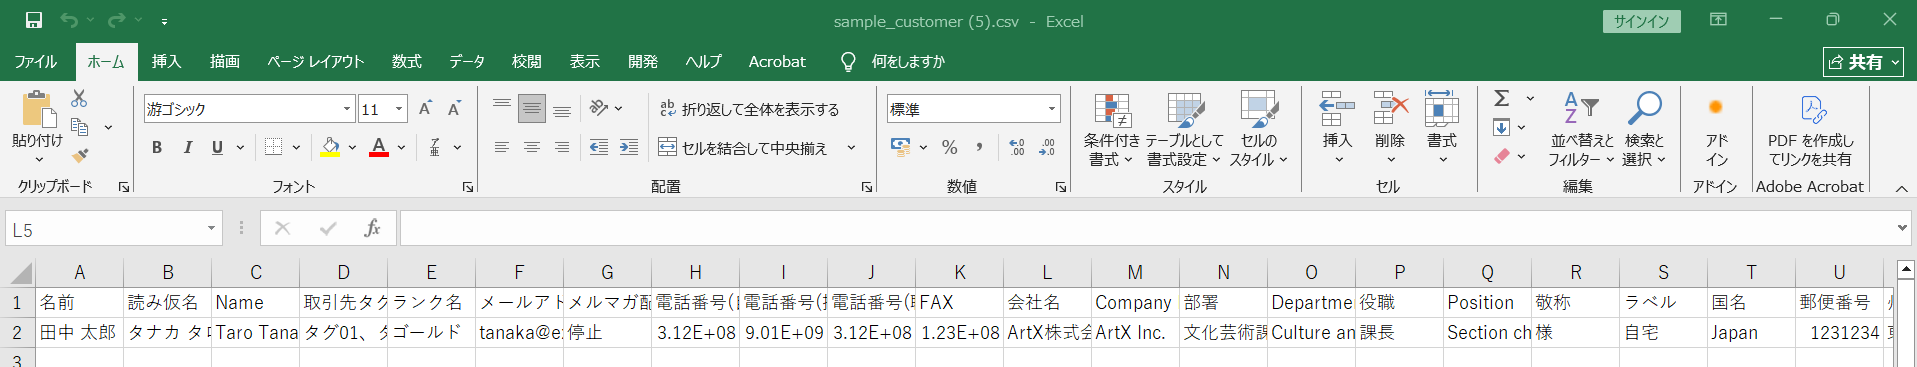The height and width of the screenshot is (367, 1917).
Task: Switch to the Acrobat tab
Action: click(x=777, y=61)
